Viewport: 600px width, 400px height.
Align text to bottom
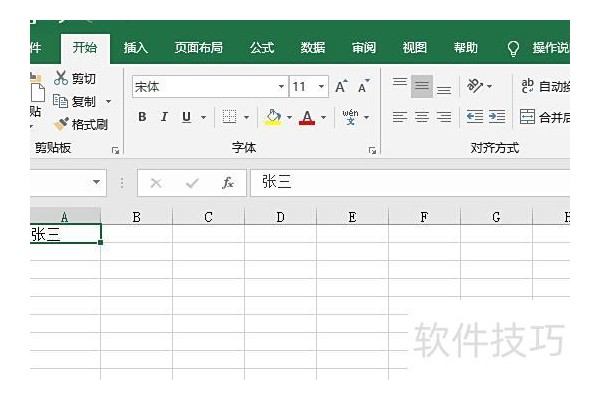[x=444, y=90]
